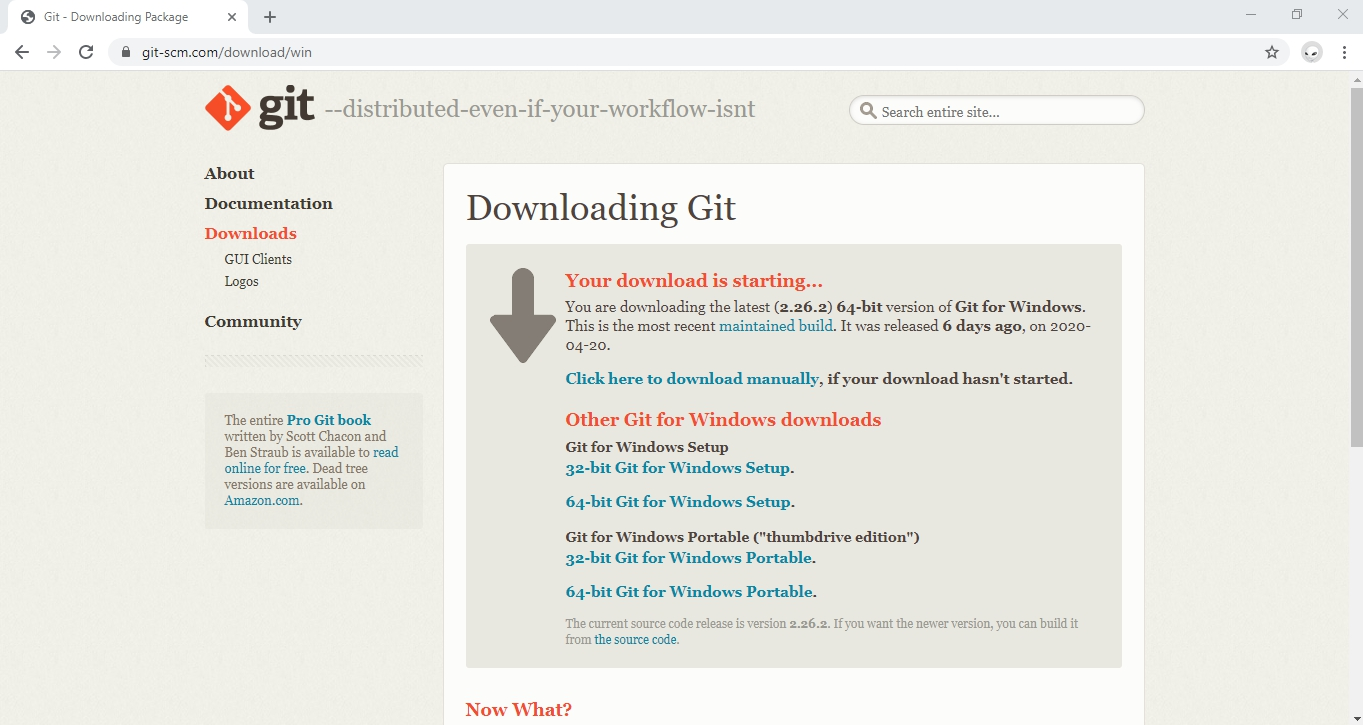1363x725 pixels.
Task: Switch to the Git - Downloading Package tab
Action: (x=120, y=16)
